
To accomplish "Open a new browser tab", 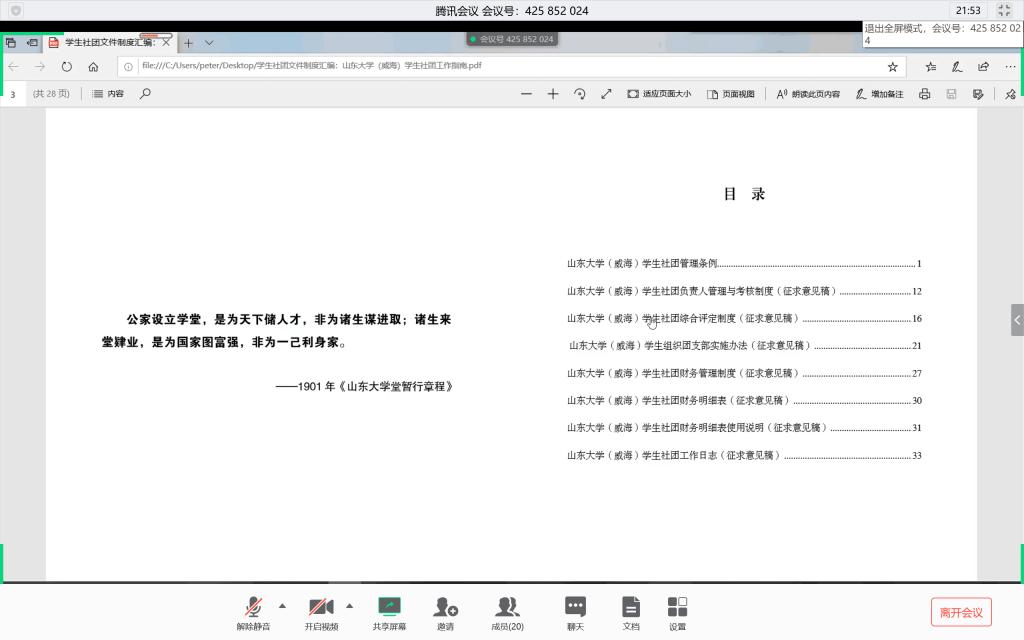I will click(188, 43).
